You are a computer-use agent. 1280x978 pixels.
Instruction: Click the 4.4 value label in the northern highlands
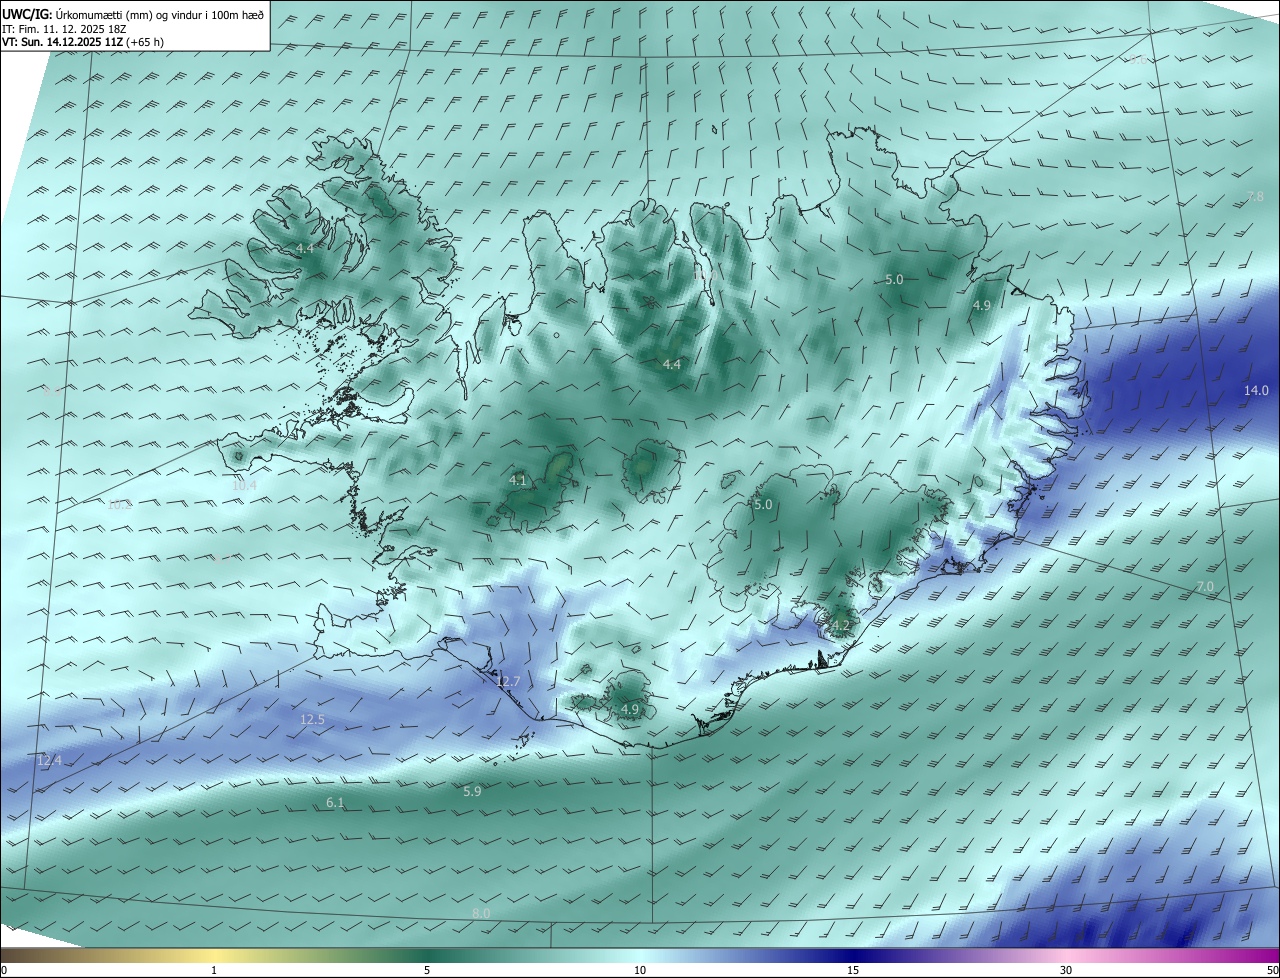coord(671,365)
